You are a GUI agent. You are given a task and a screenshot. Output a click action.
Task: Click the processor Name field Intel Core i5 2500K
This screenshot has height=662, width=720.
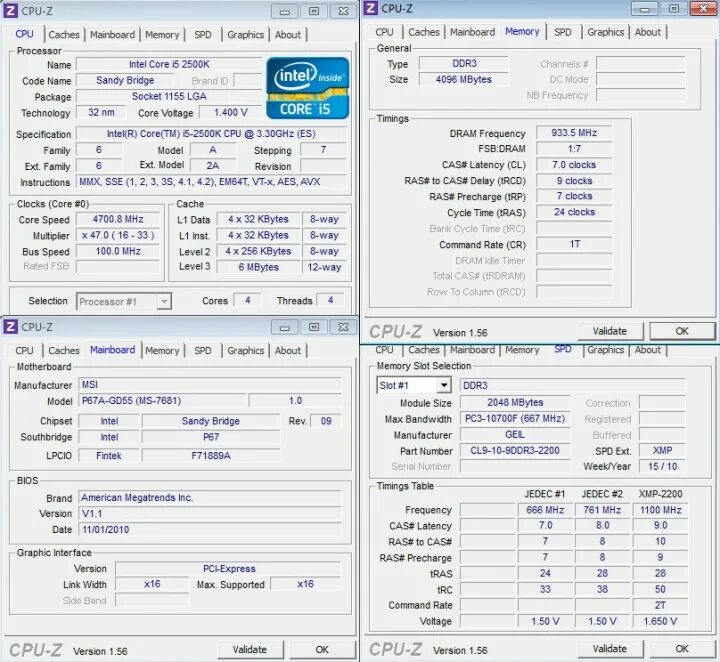point(169,64)
